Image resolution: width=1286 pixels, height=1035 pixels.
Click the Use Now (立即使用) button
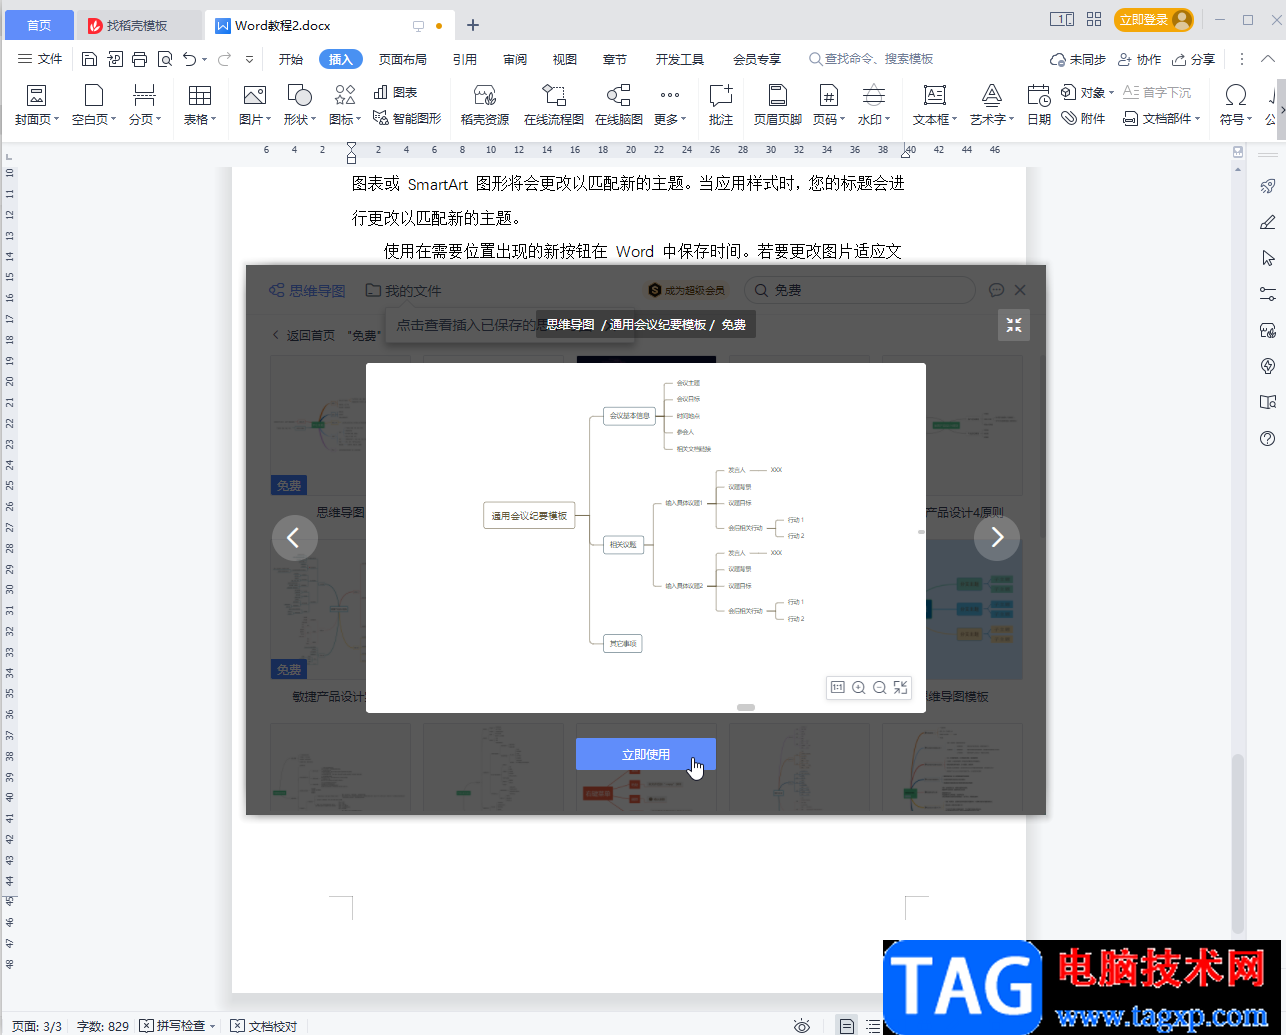coord(646,754)
